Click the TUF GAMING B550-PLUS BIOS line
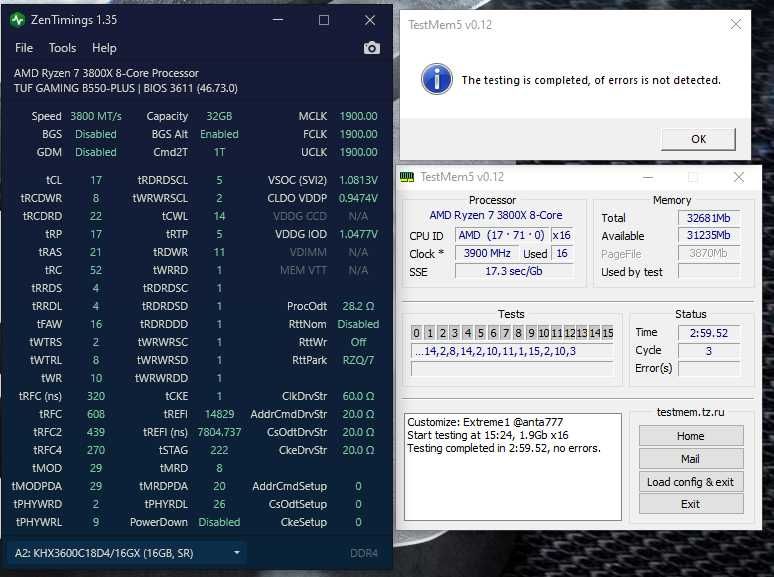 coord(126,88)
